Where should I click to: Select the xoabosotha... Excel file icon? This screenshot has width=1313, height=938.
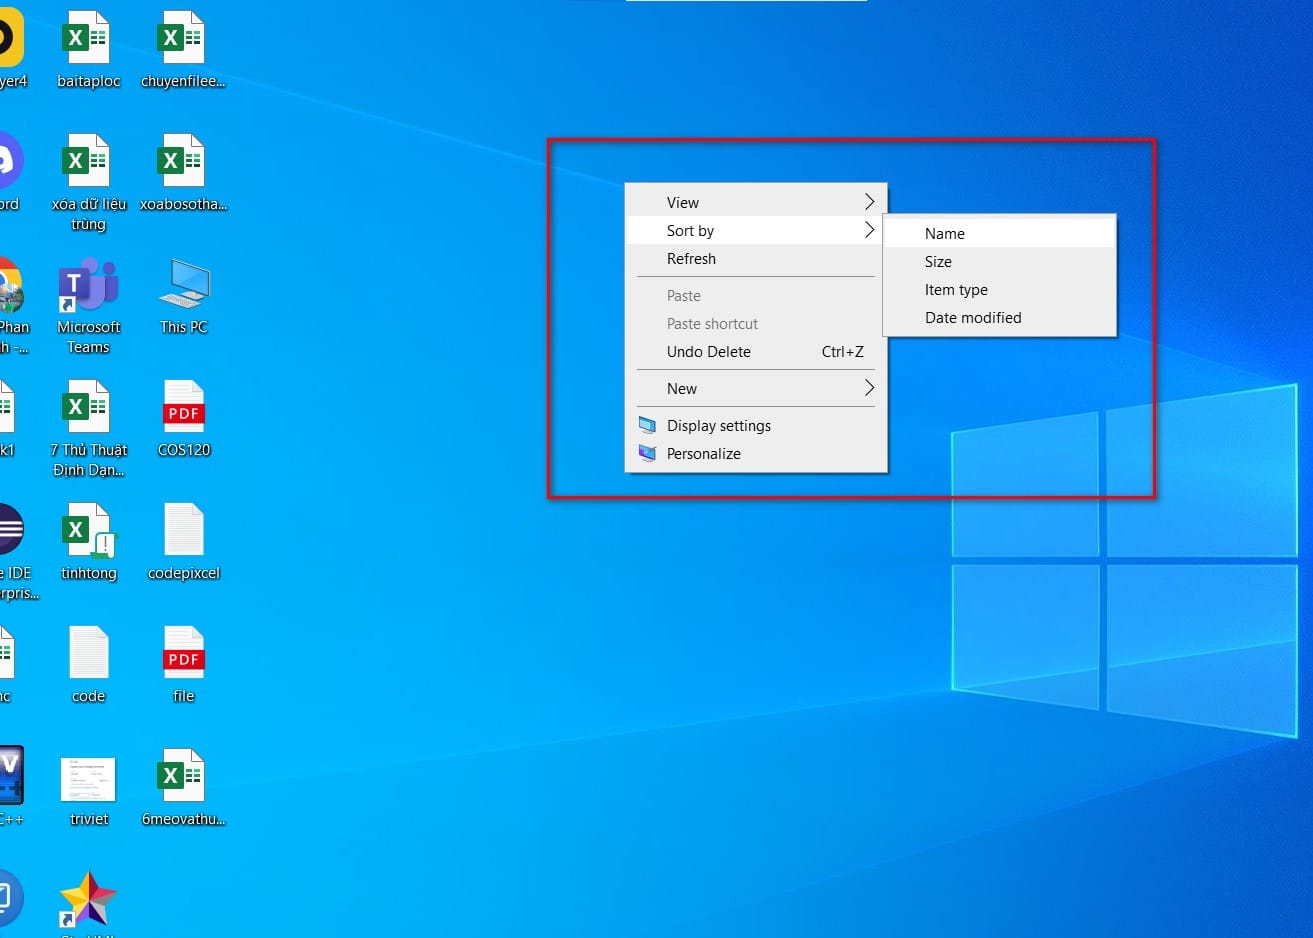click(x=183, y=161)
